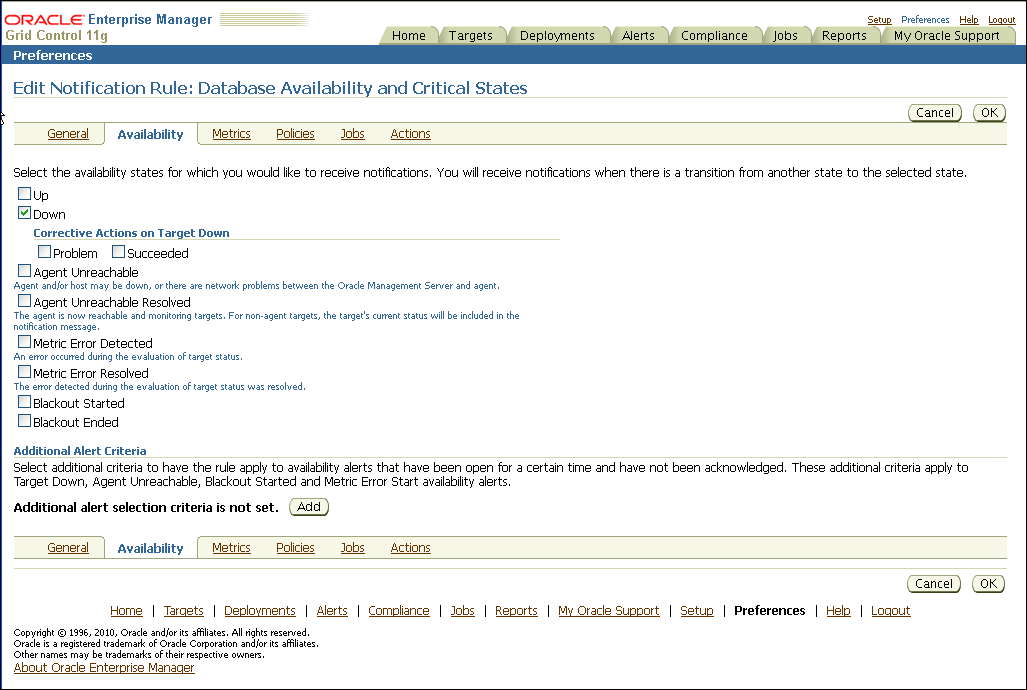
Task: Tick the Agent Unreachable checkbox
Action: tap(25, 271)
